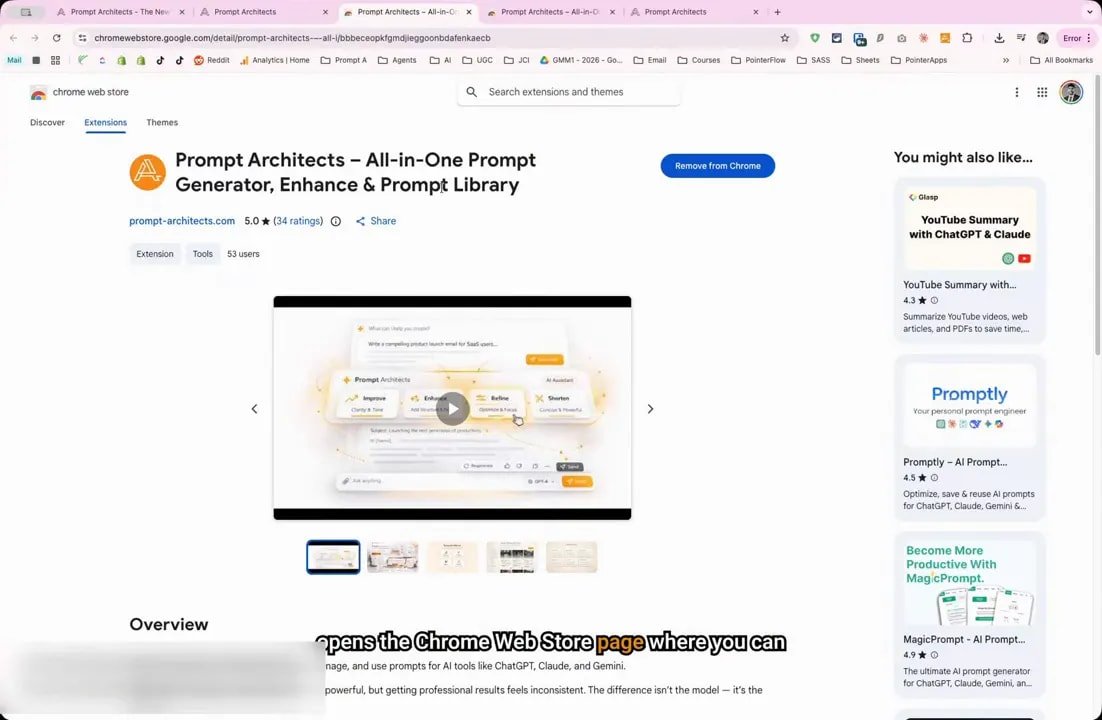Screen dimensions: 1102x720
Task: Open the Chrome downloads icon
Action: tap(999, 38)
